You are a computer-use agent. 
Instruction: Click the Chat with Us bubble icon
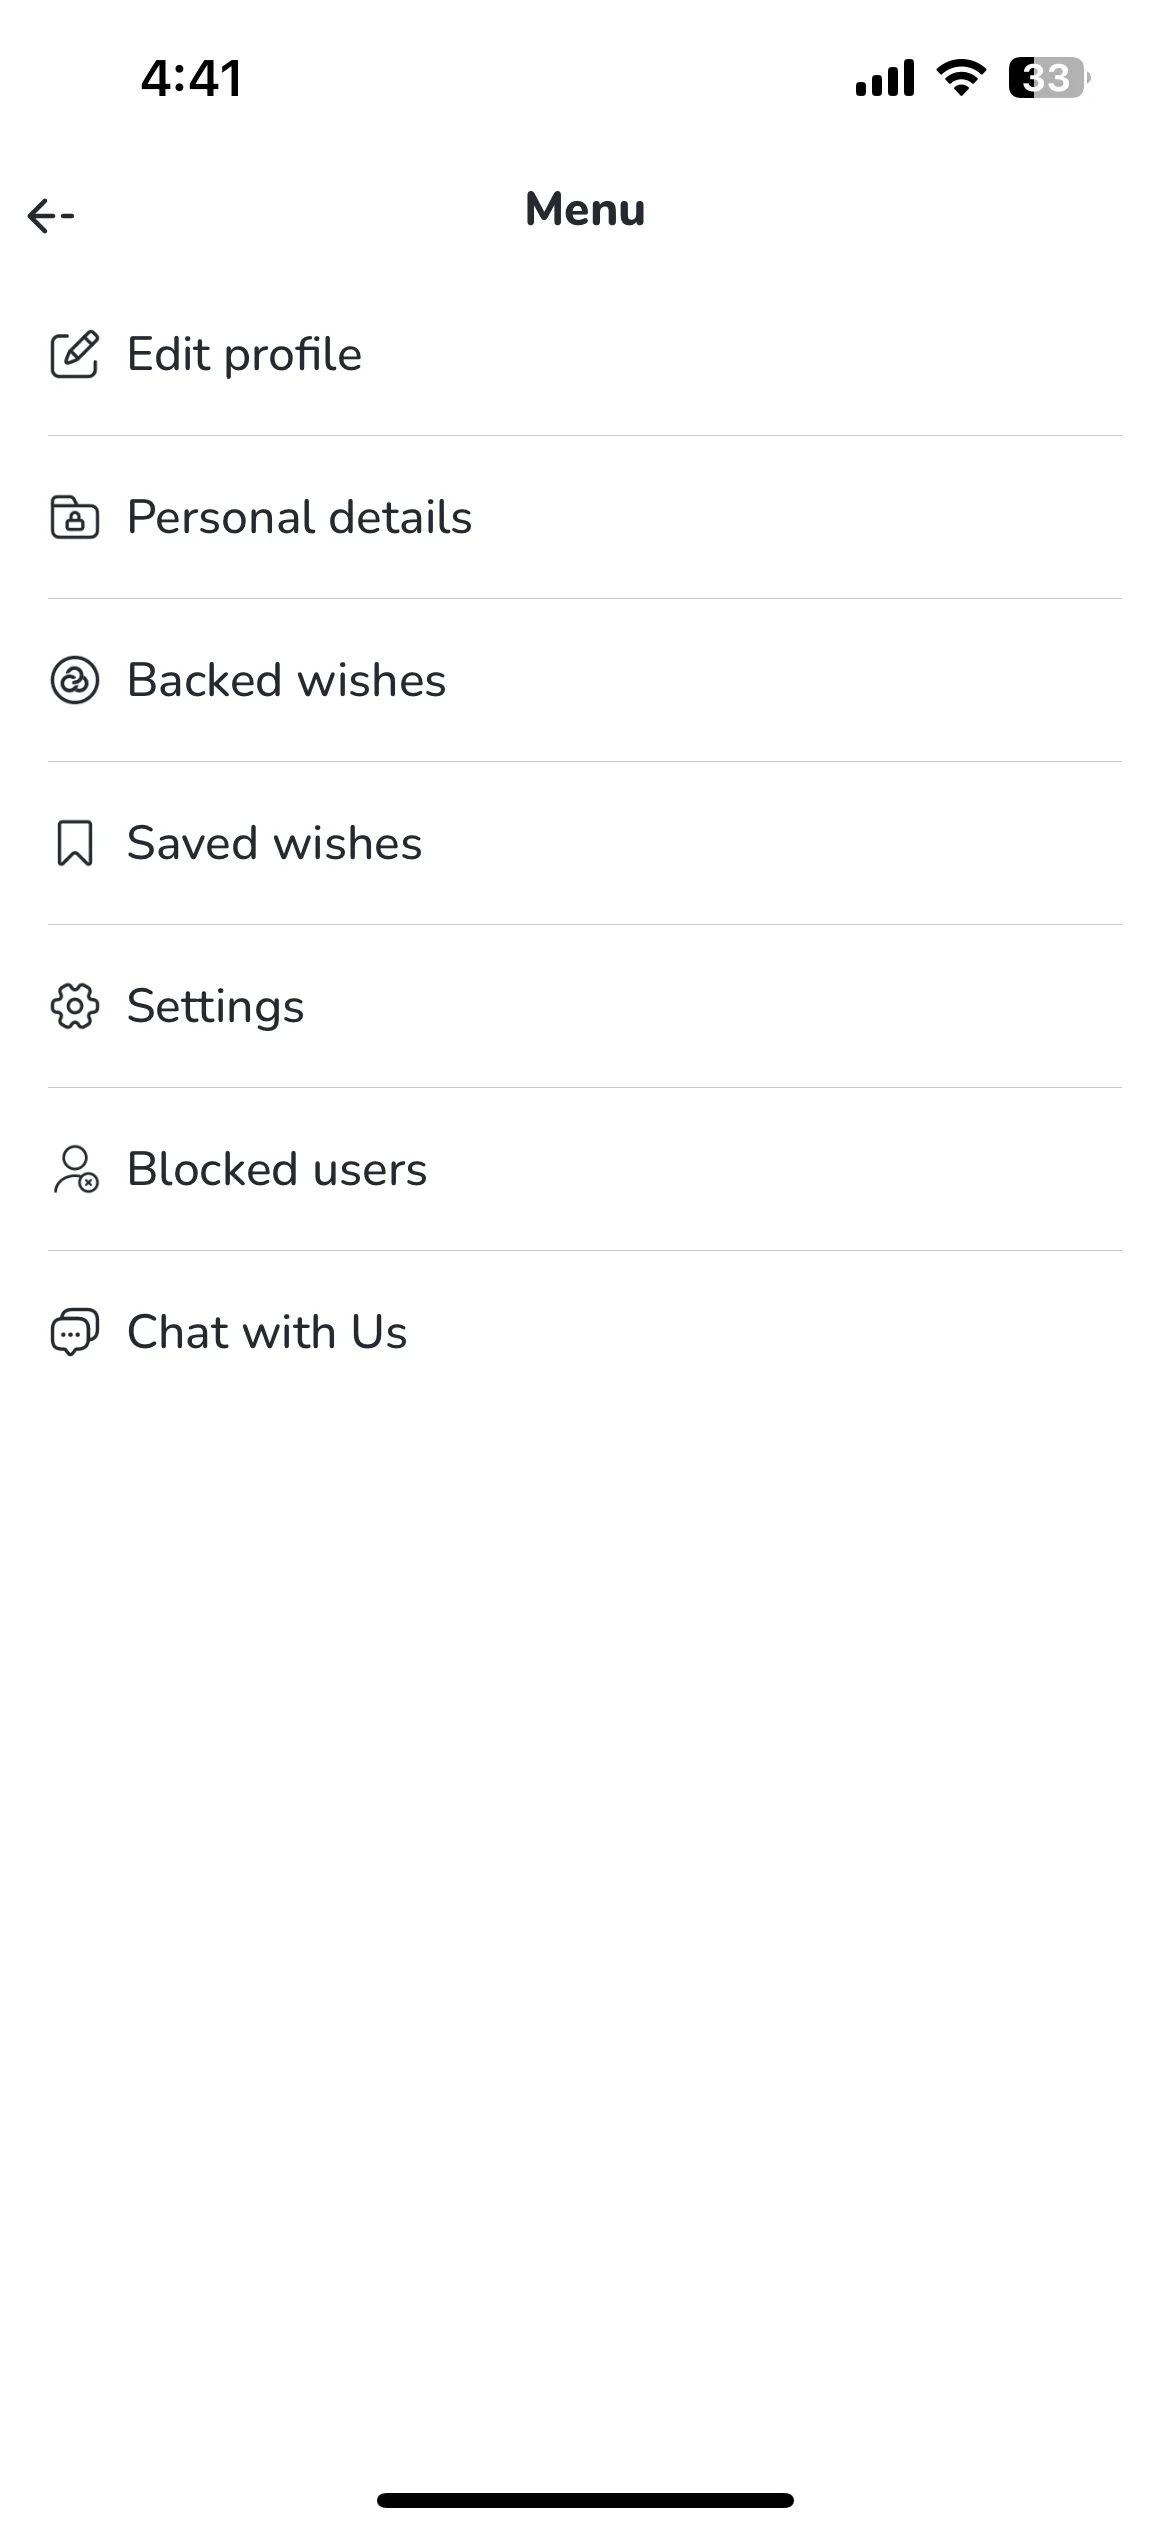tap(75, 1332)
